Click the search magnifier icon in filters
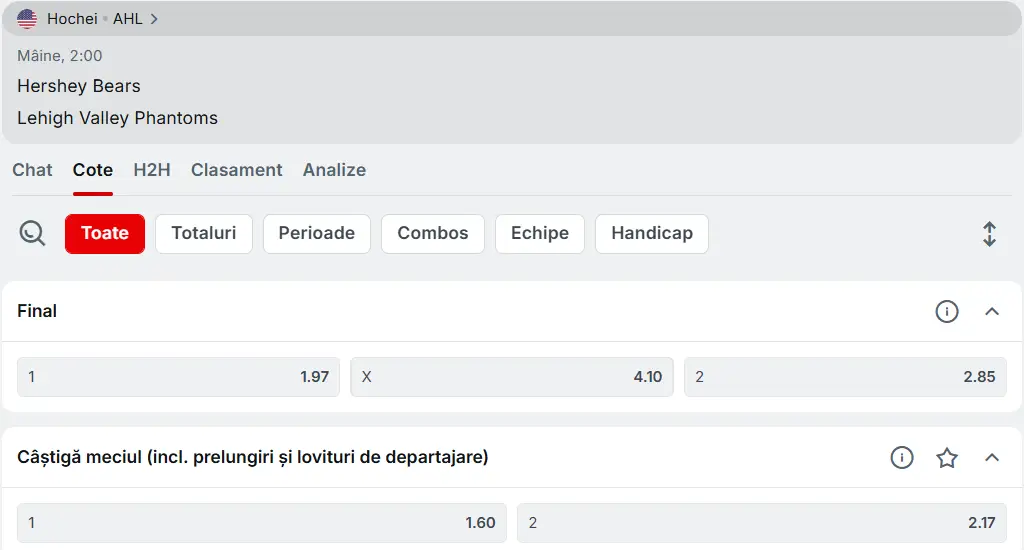 pos(32,234)
